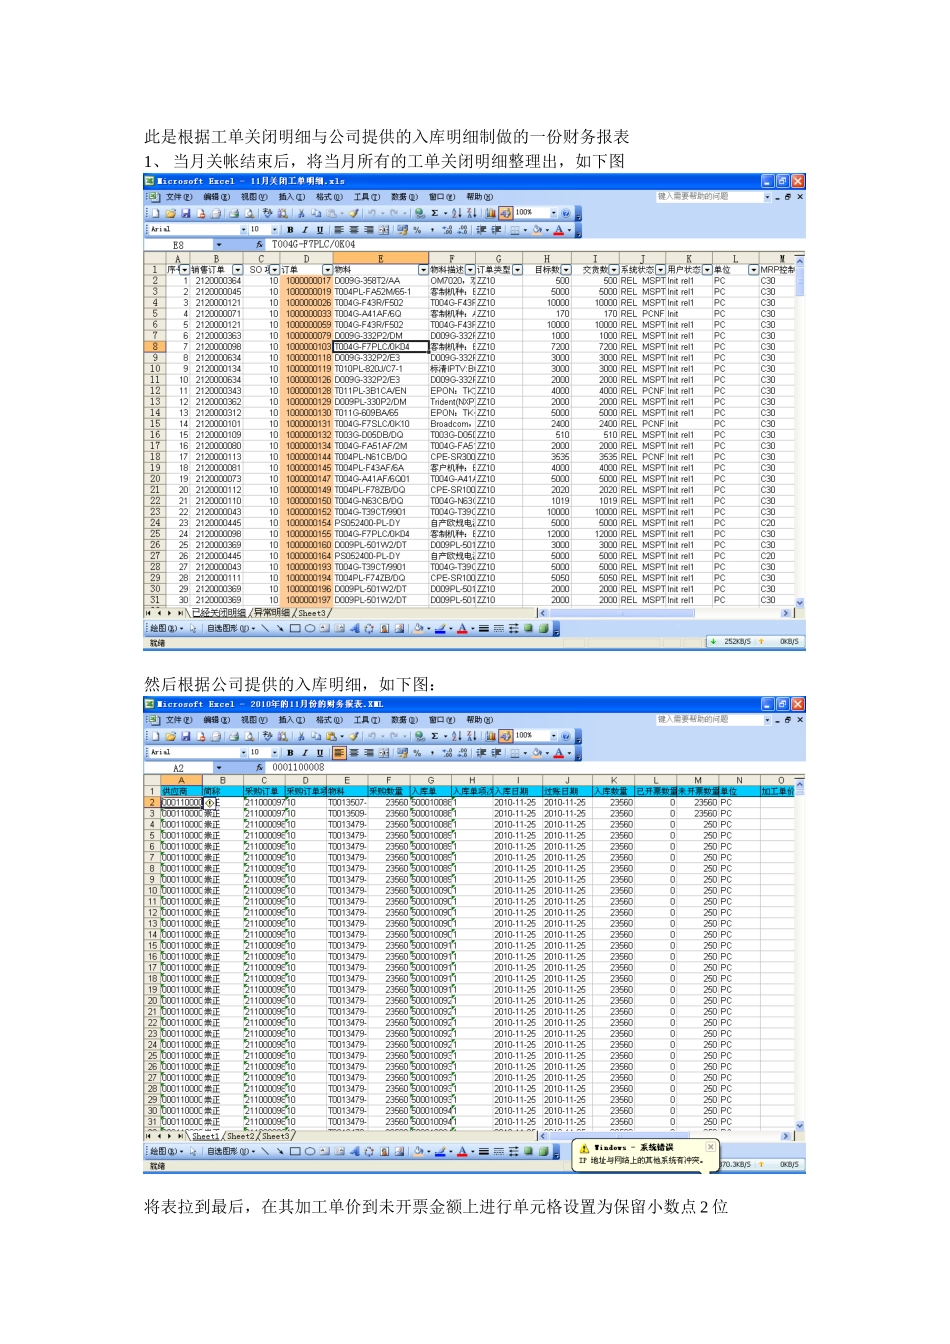Close the Windows 系统错误 balloon
Screen dimensions: 950x1344
[x=711, y=1147]
